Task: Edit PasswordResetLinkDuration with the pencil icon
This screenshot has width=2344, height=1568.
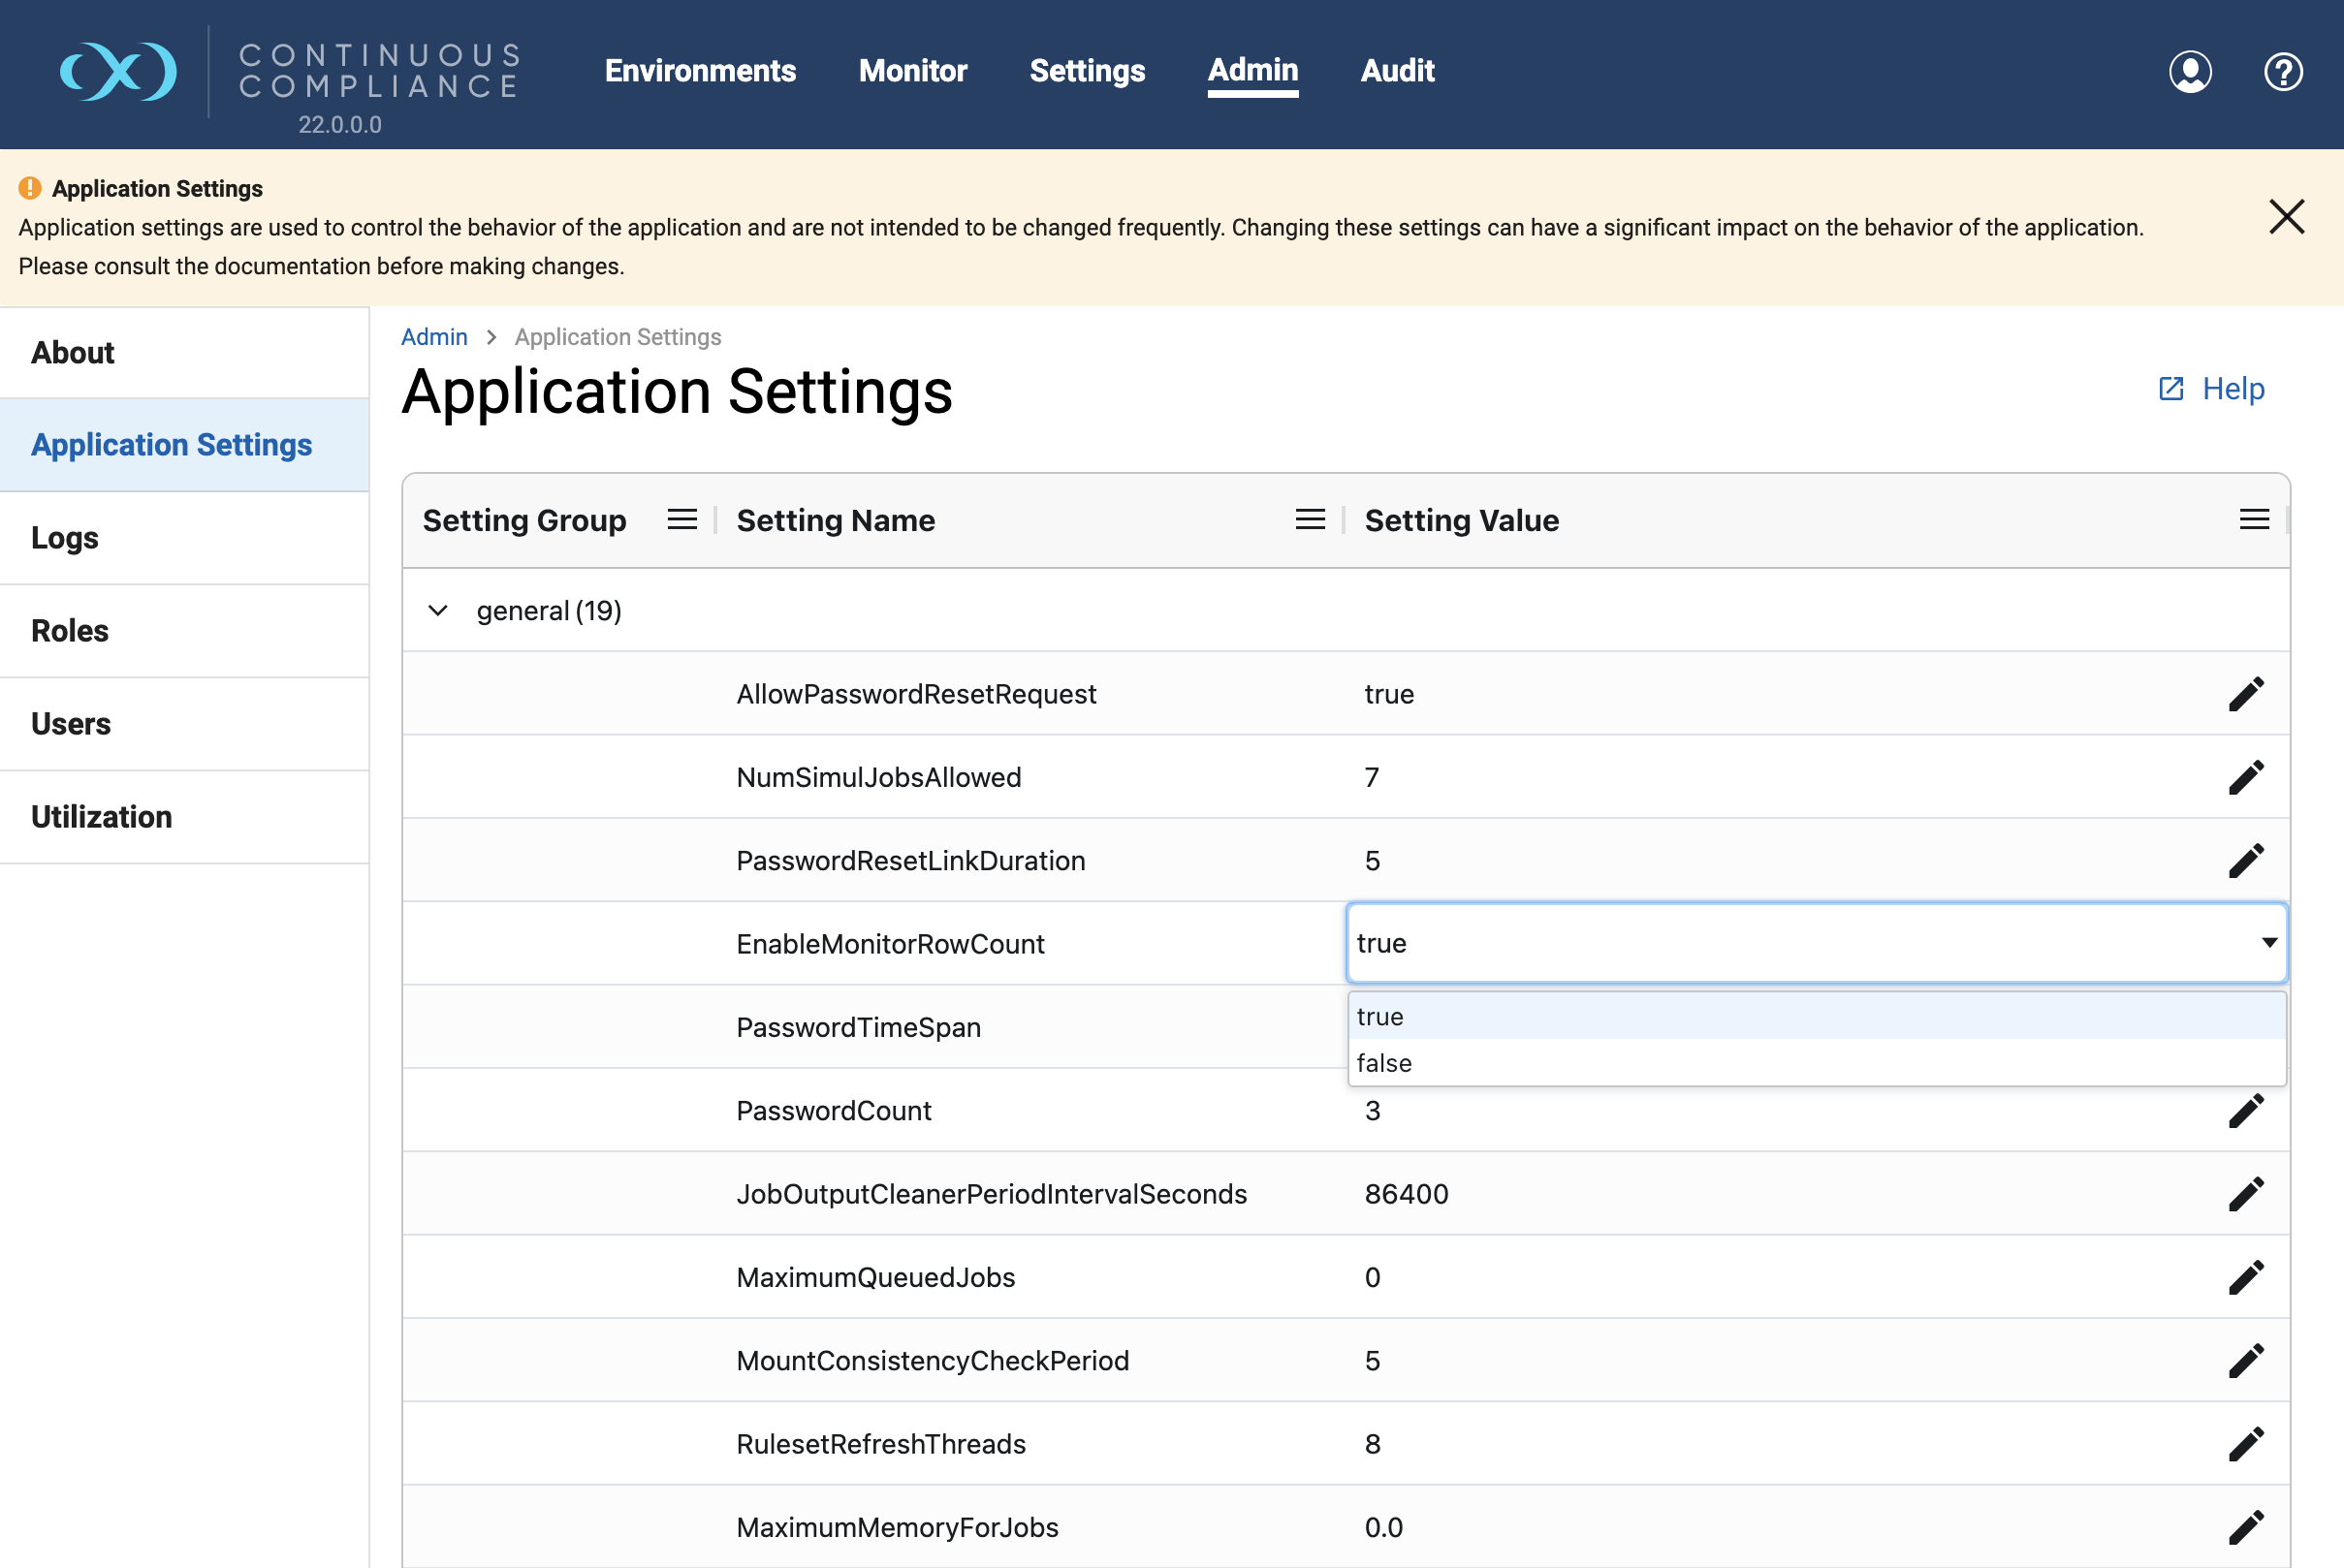Action: point(2245,861)
